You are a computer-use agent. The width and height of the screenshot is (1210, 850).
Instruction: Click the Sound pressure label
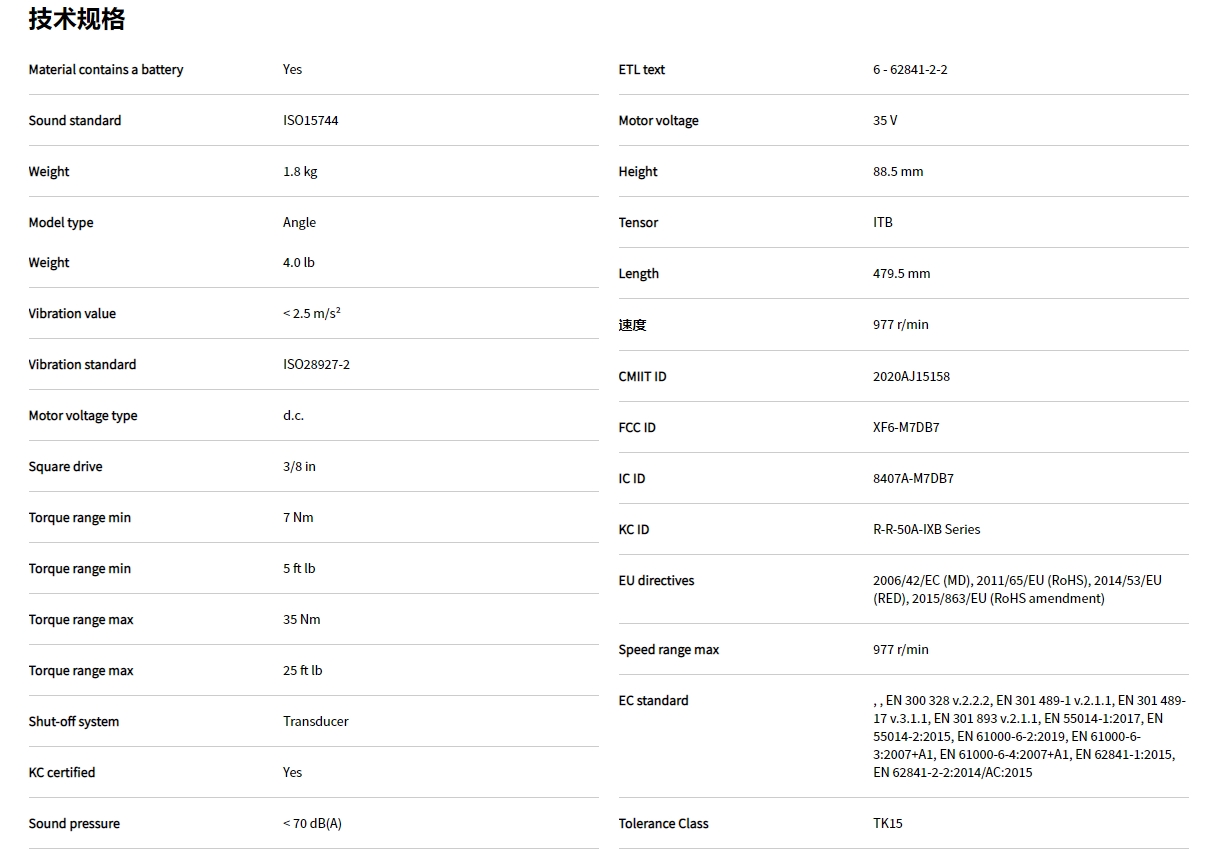(x=74, y=824)
